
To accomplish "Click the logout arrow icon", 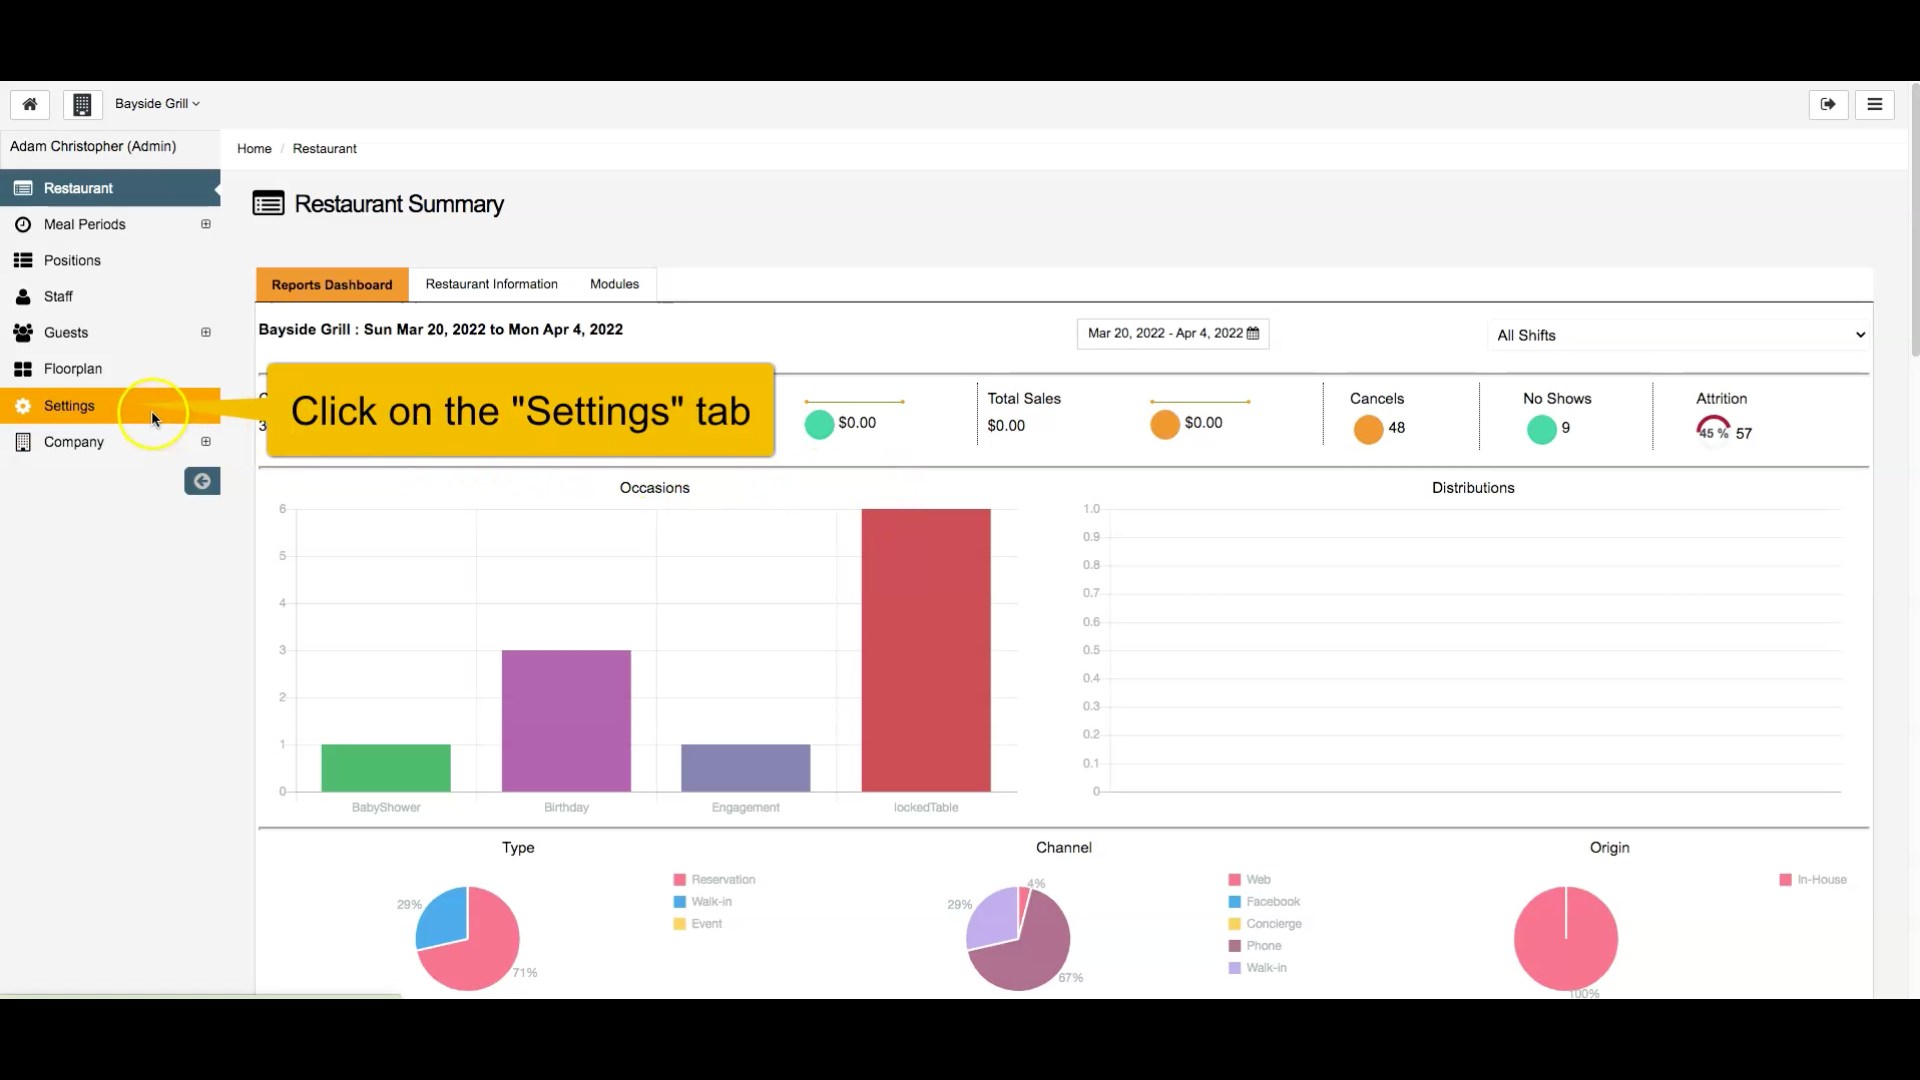I will pos(1828,104).
